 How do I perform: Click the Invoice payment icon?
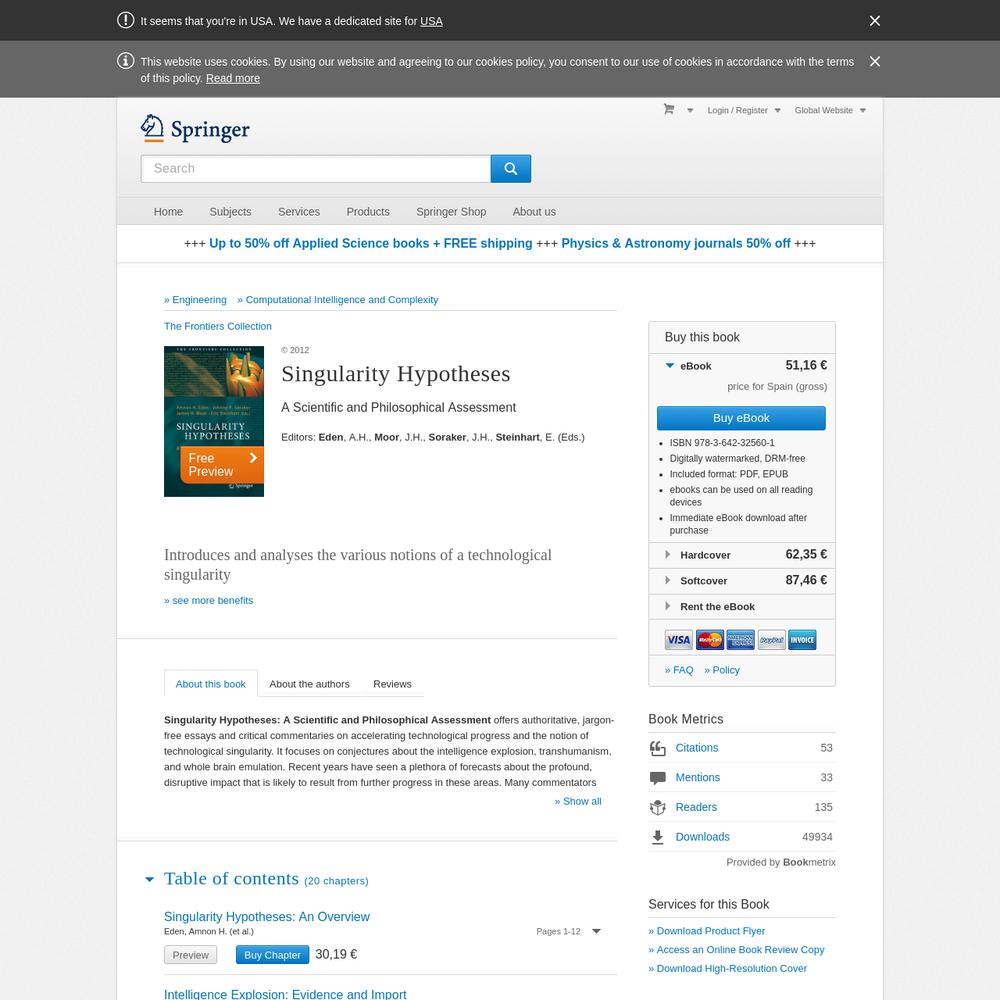point(802,640)
